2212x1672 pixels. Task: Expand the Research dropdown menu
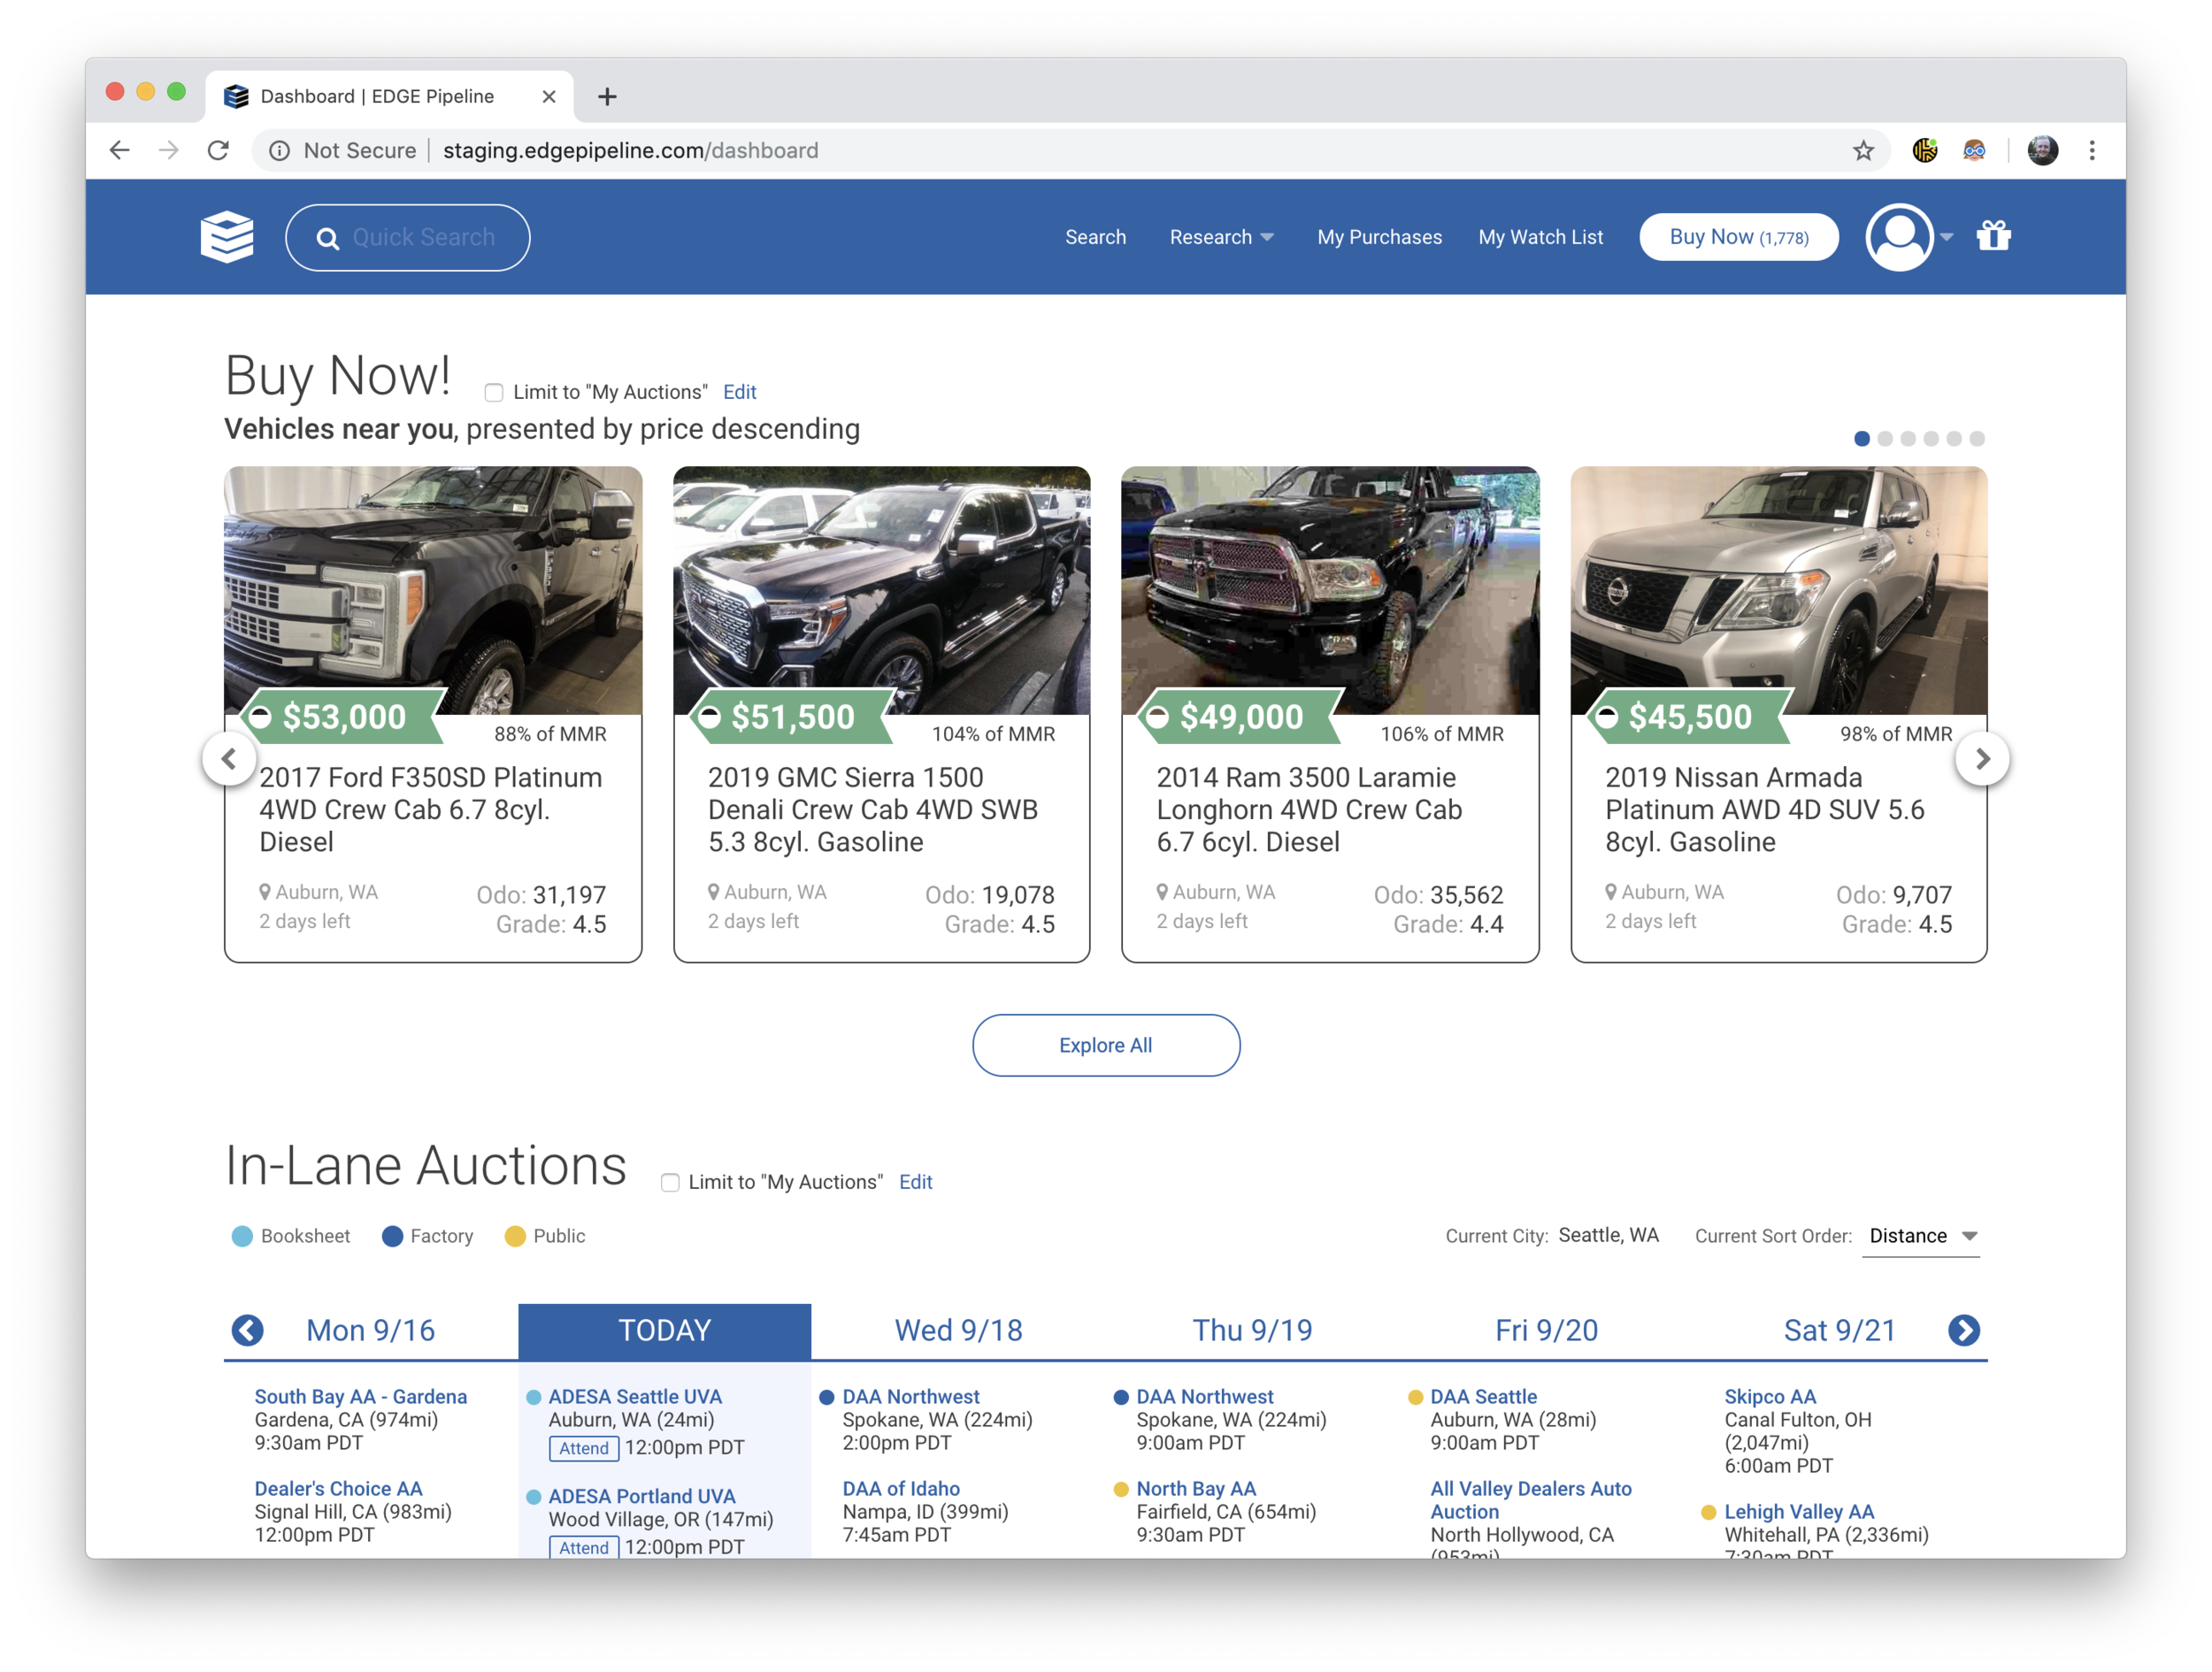click(1221, 237)
